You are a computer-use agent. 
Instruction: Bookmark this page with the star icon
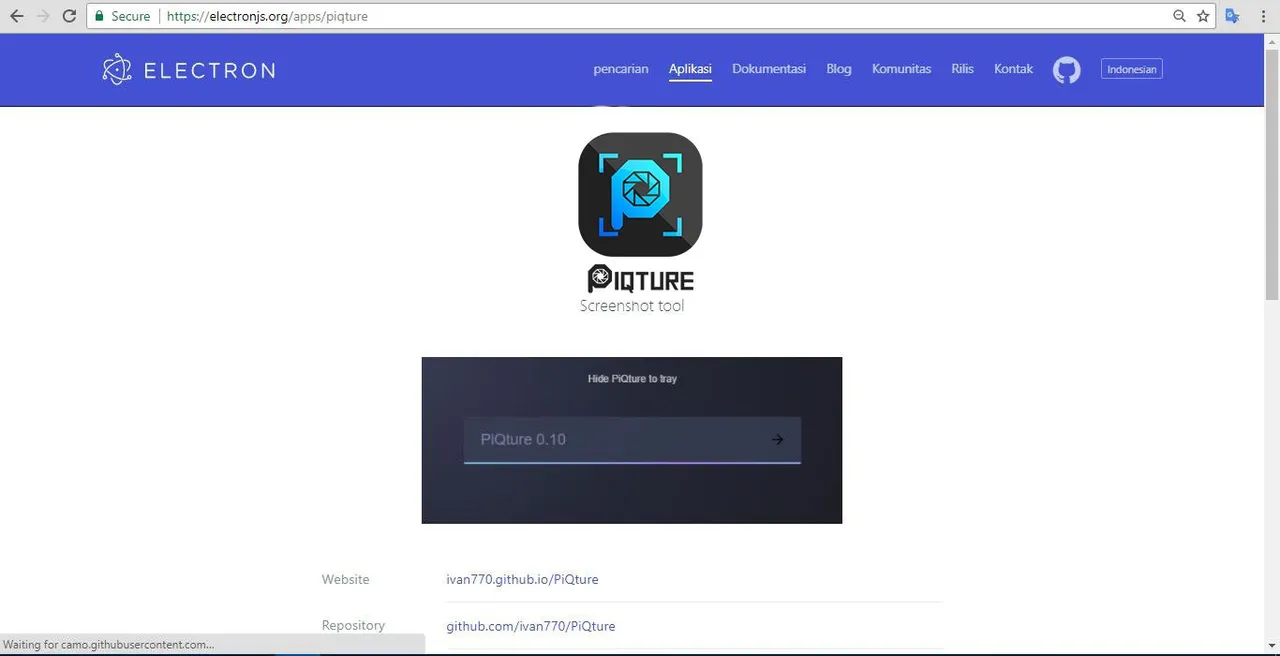(x=1203, y=16)
